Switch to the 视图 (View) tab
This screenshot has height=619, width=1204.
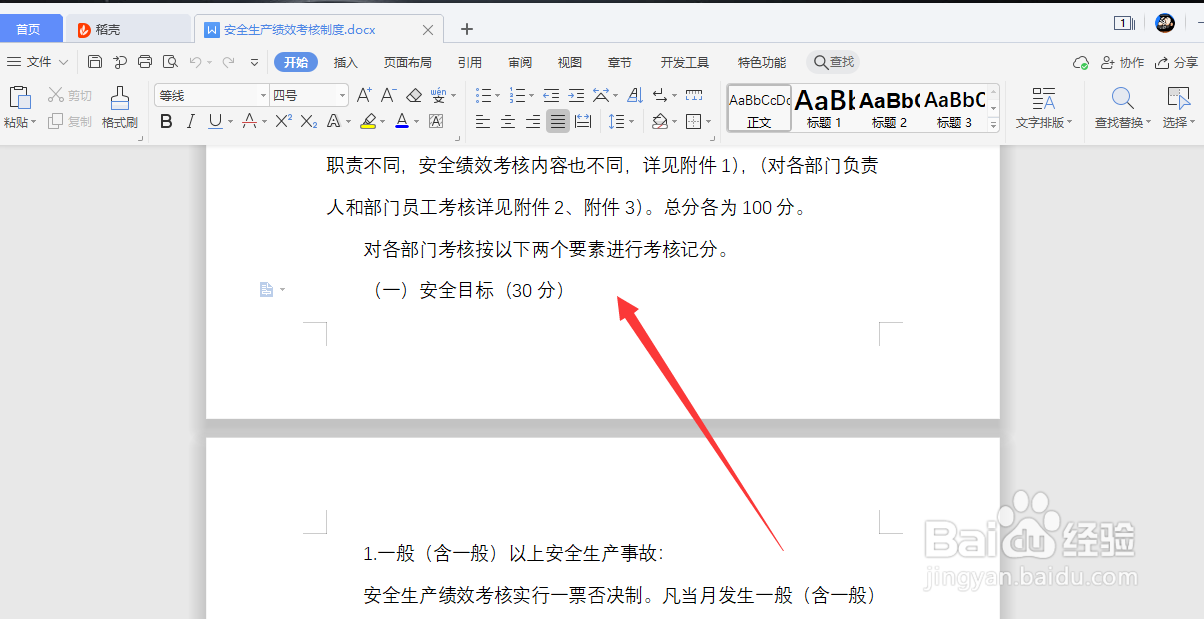point(570,62)
